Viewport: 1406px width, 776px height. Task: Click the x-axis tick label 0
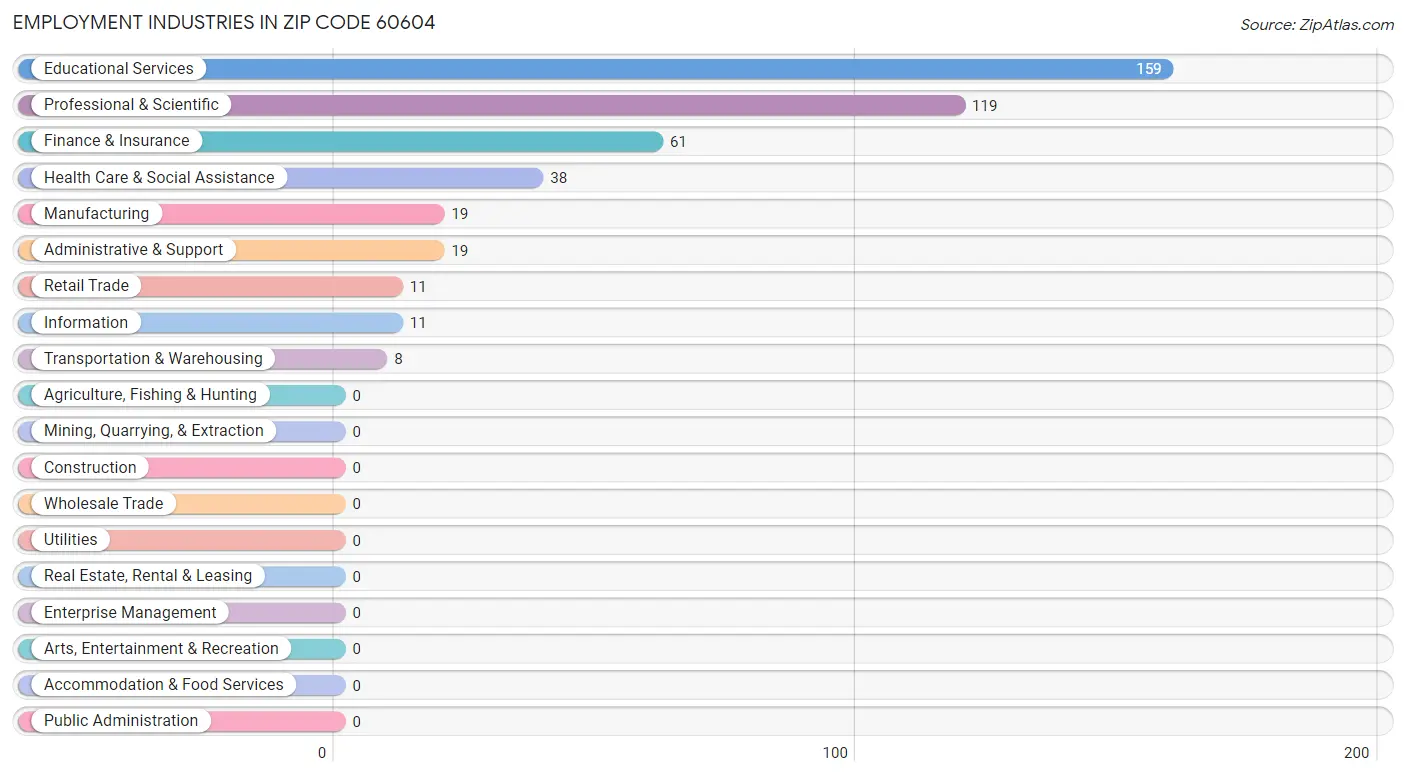pyautogui.click(x=322, y=753)
